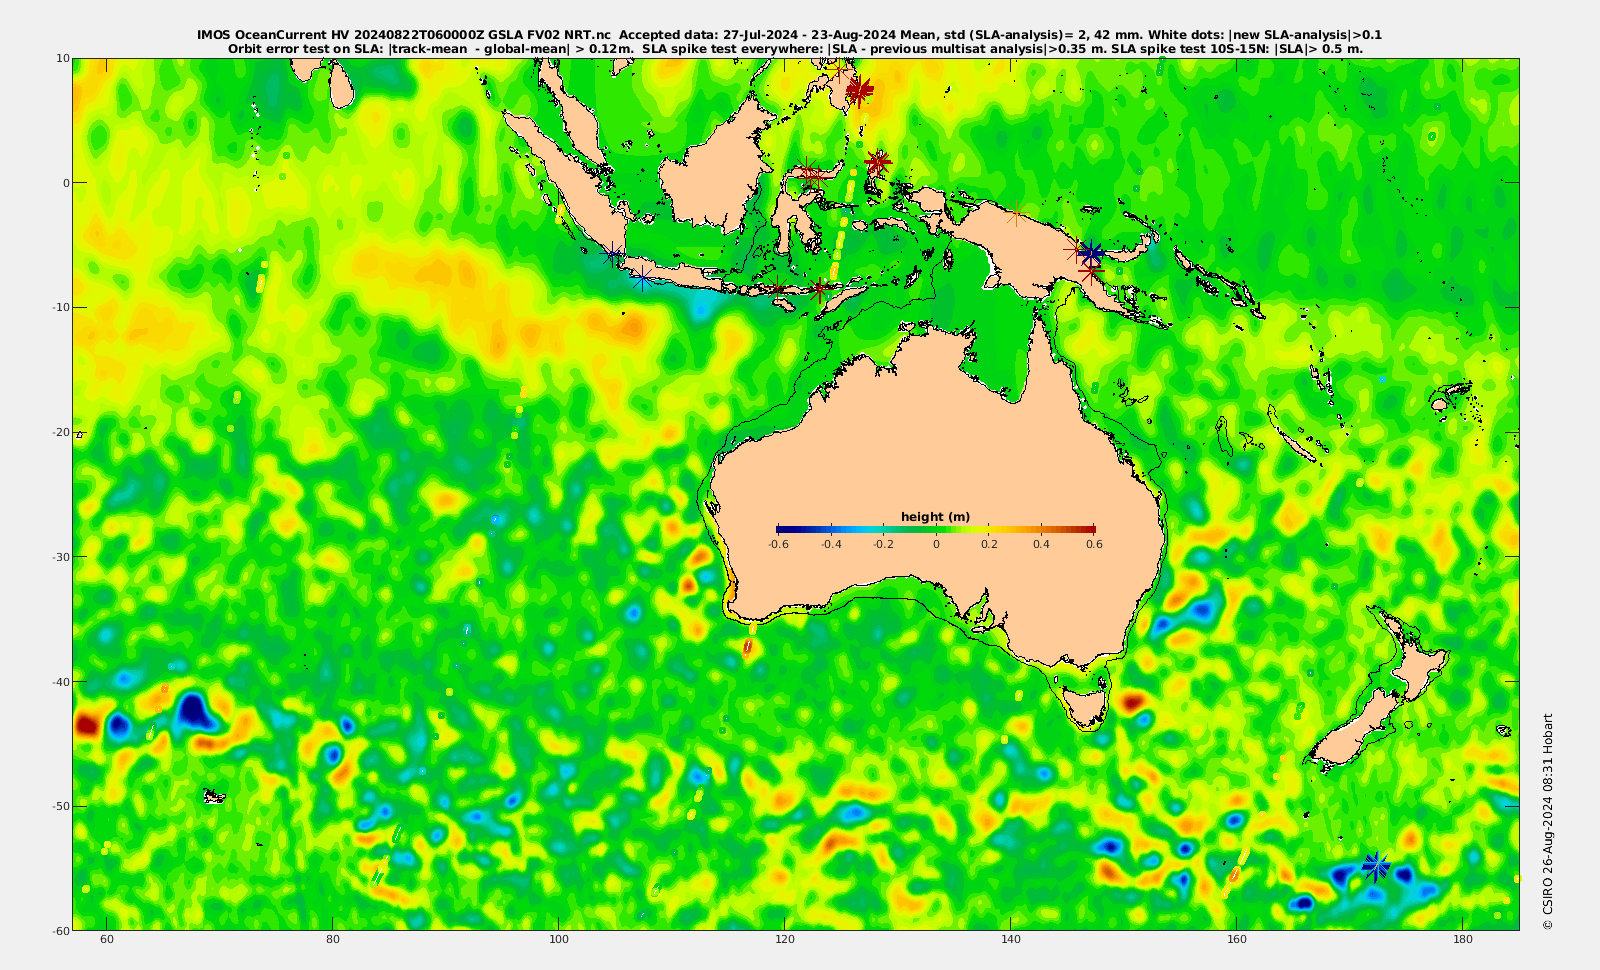1600x970 pixels.
Task: Click the title line starting 'IMOS OceanCurrent HV'
Action: click(x=790, y=35)
